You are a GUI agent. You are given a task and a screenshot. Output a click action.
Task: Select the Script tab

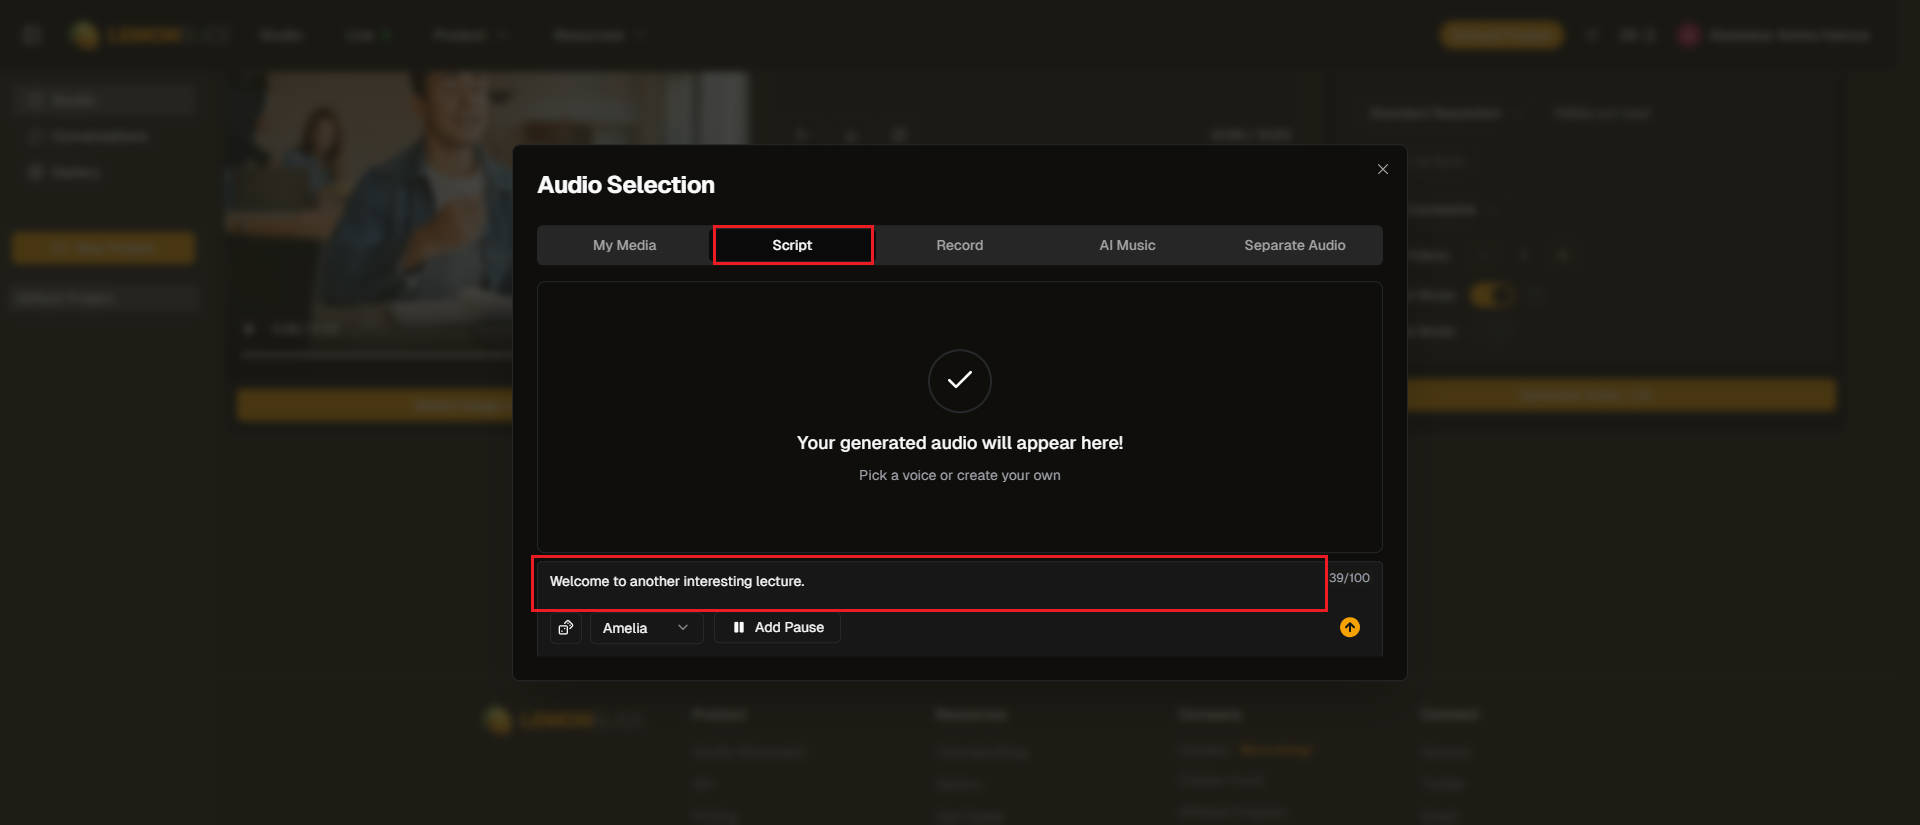point(792,245)
